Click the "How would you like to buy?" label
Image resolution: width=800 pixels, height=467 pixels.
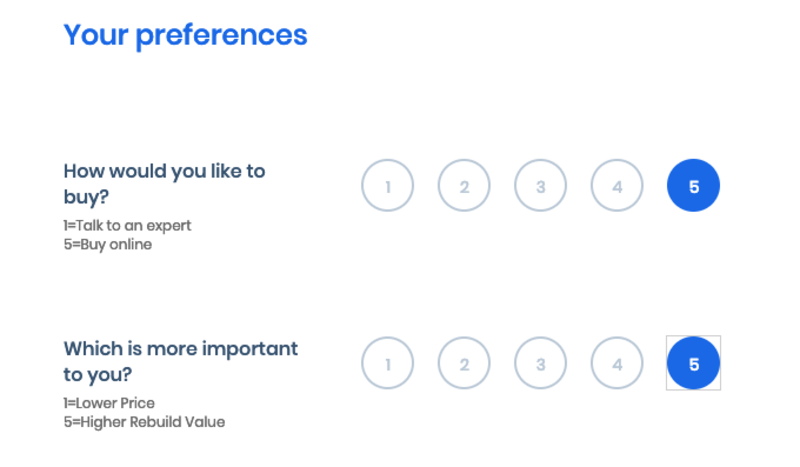[164, 183]
